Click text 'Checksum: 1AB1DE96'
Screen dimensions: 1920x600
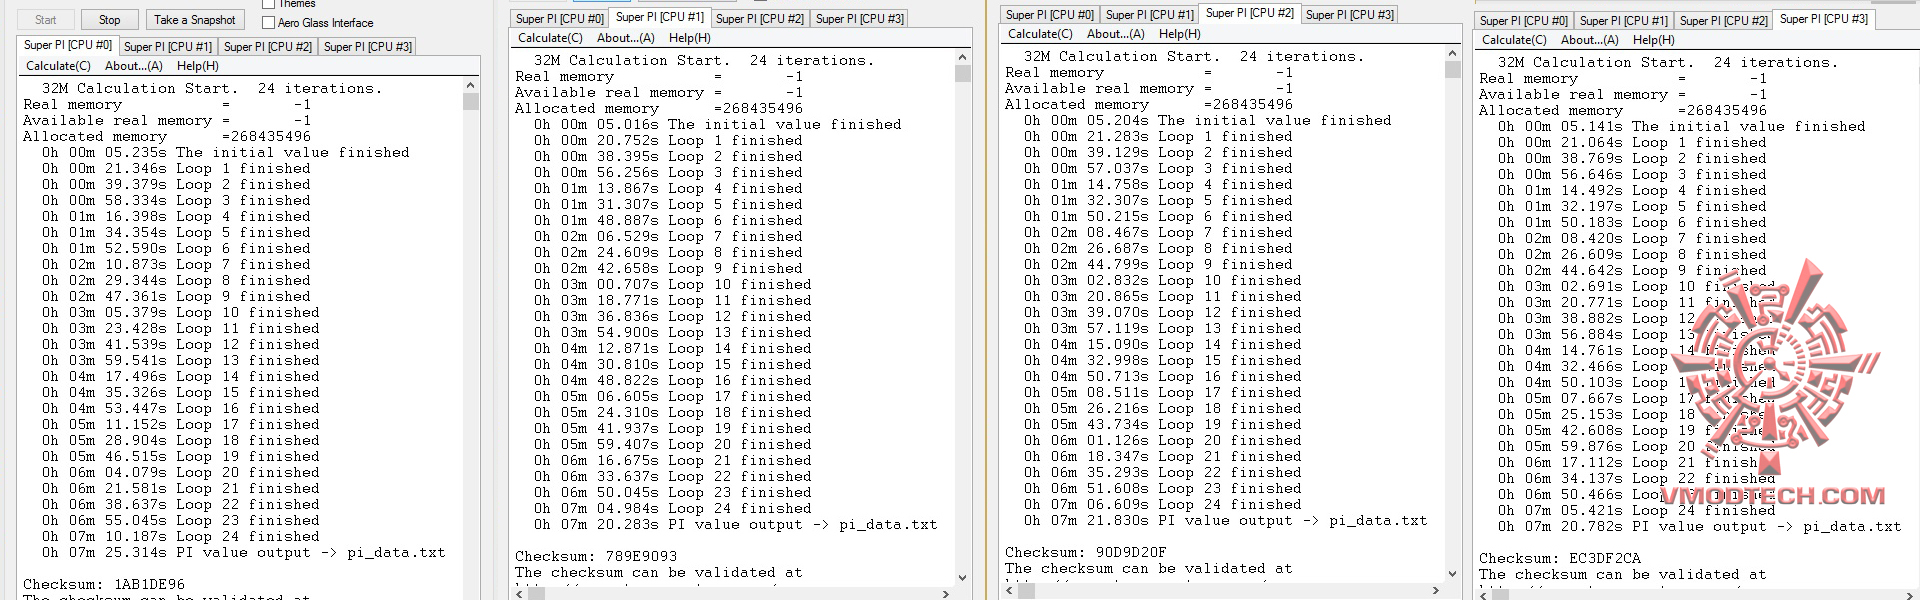tap(104, 585)
